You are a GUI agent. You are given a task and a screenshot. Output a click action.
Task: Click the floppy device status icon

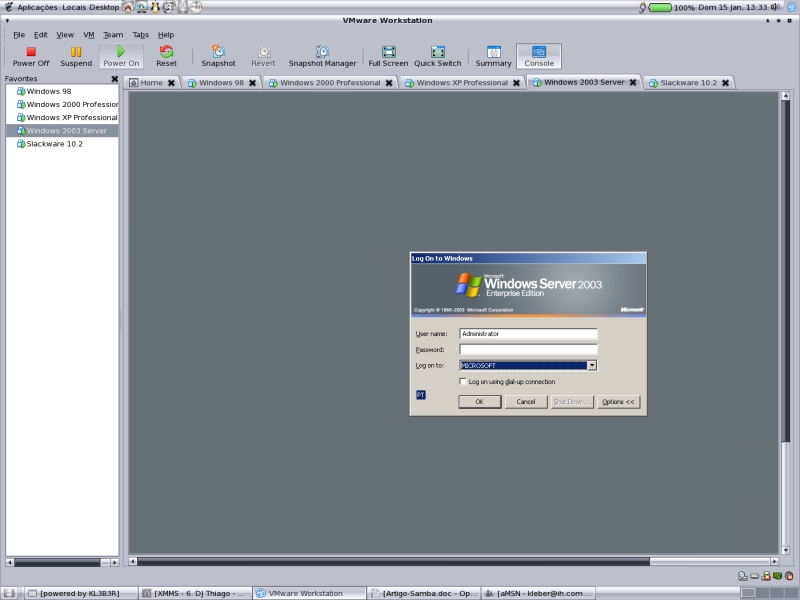point(766,576)
